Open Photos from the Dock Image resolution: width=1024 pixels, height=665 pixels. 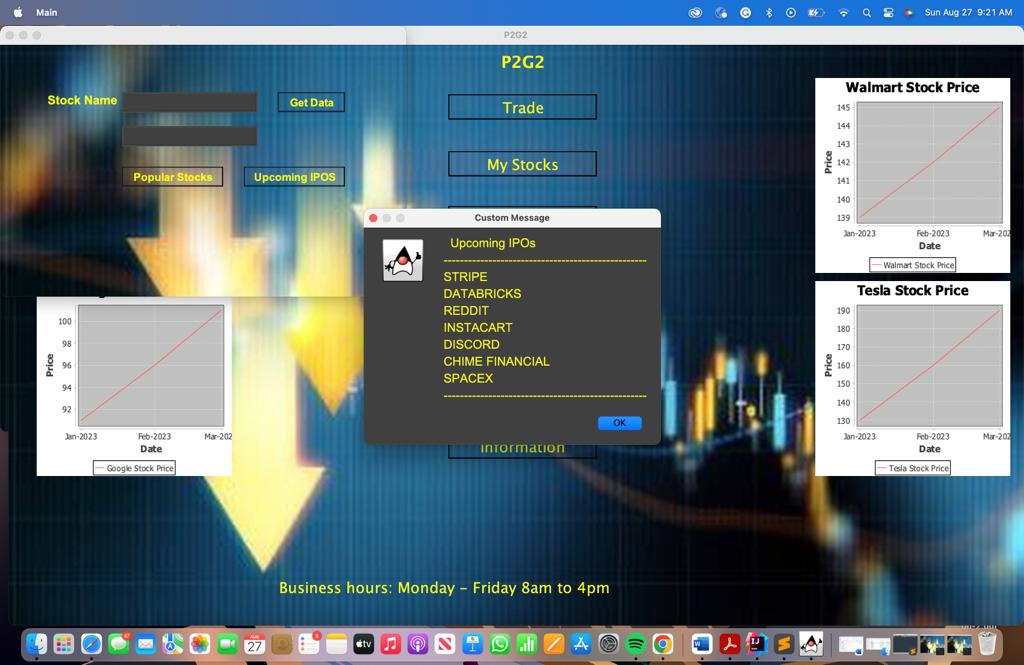pyautogui.click(x=200, y=645)
